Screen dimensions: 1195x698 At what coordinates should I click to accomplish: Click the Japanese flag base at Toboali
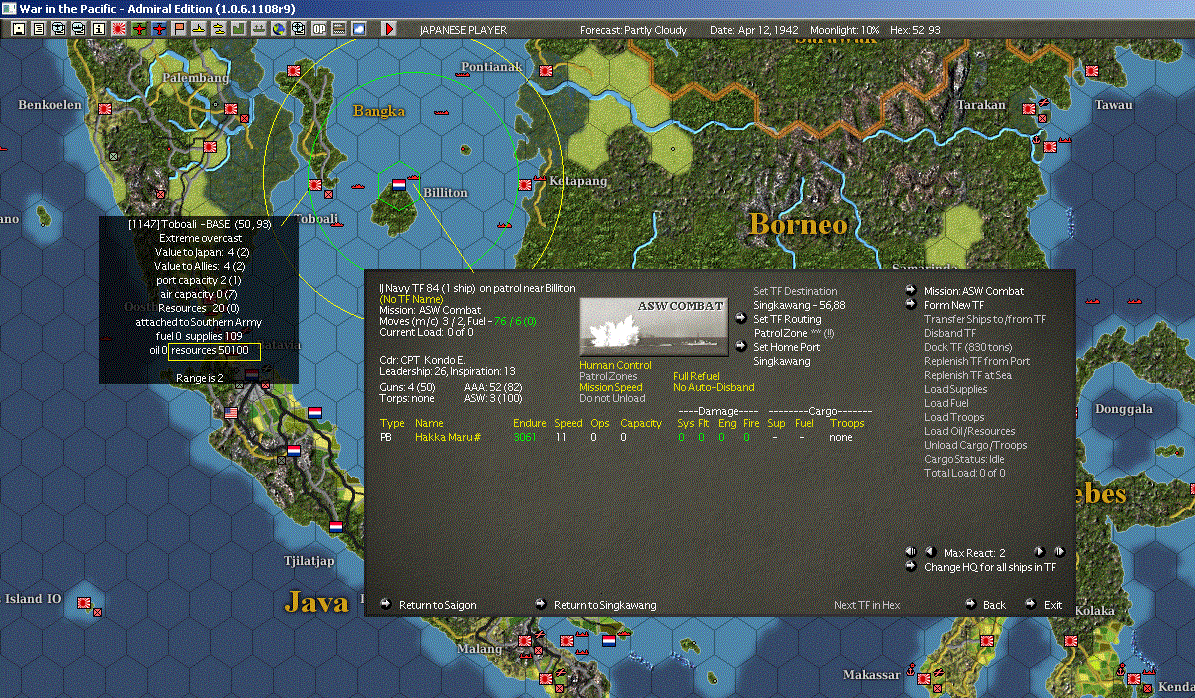[315, 184]
